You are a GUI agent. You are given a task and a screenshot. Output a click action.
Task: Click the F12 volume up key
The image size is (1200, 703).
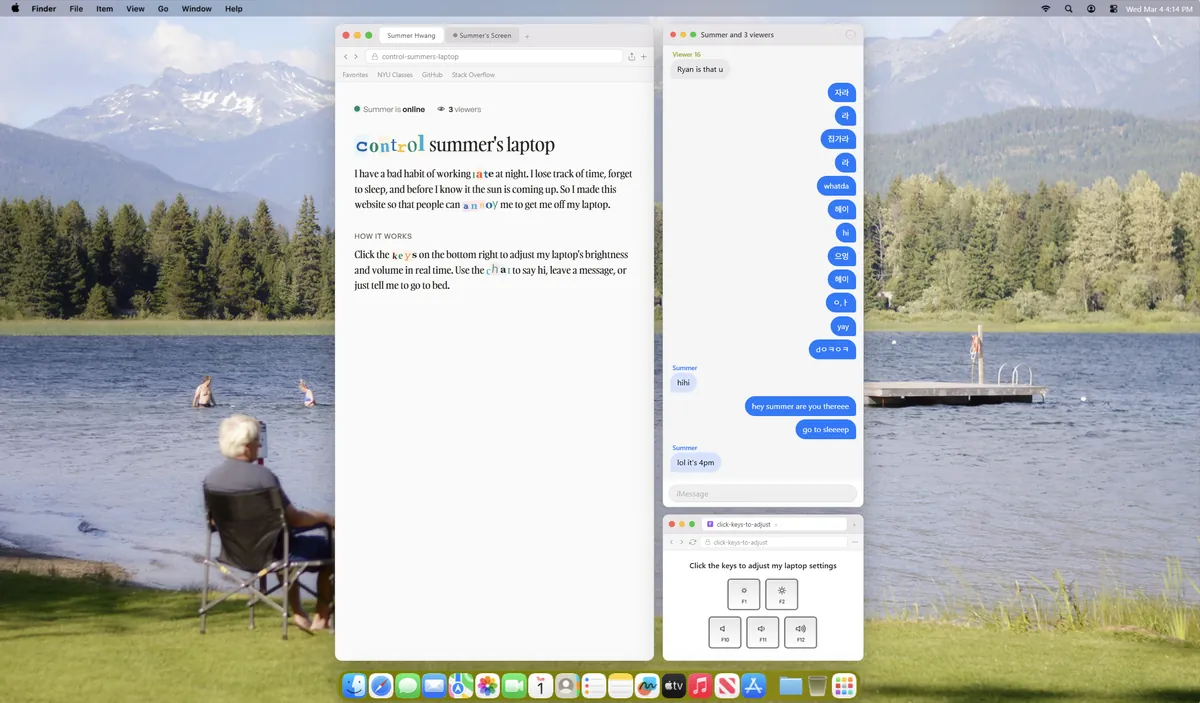(801, 632)
